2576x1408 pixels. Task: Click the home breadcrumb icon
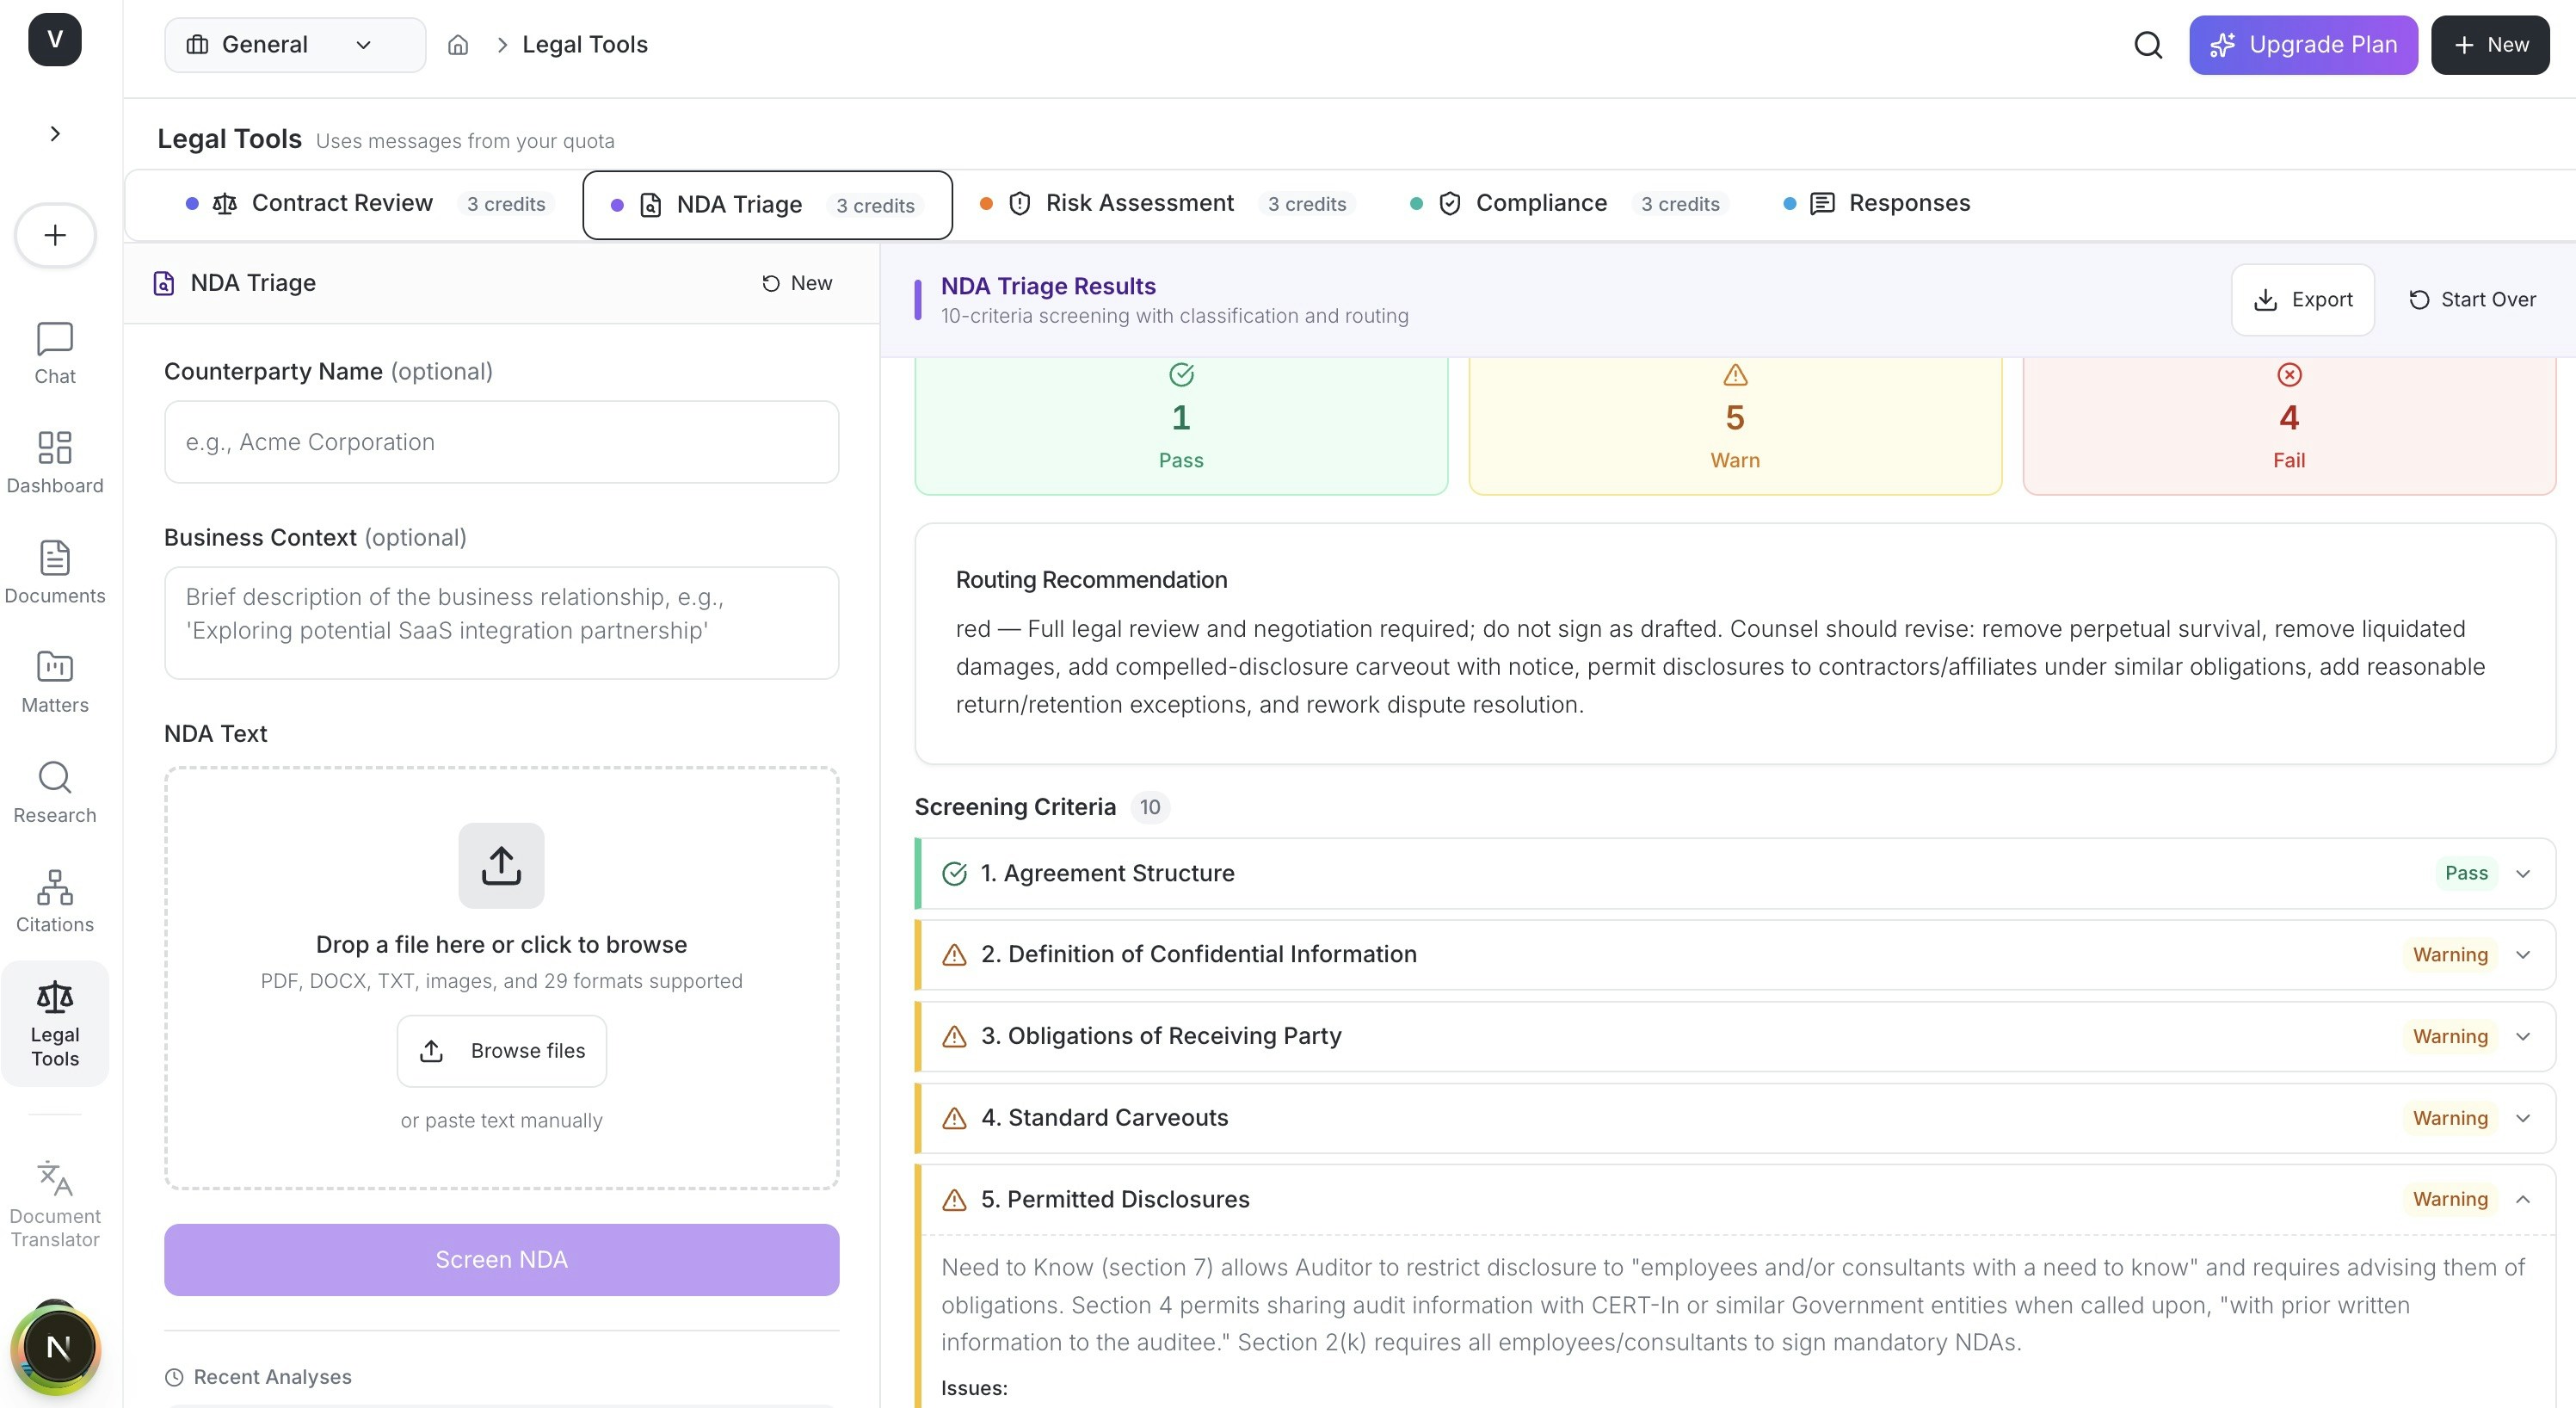458,45
